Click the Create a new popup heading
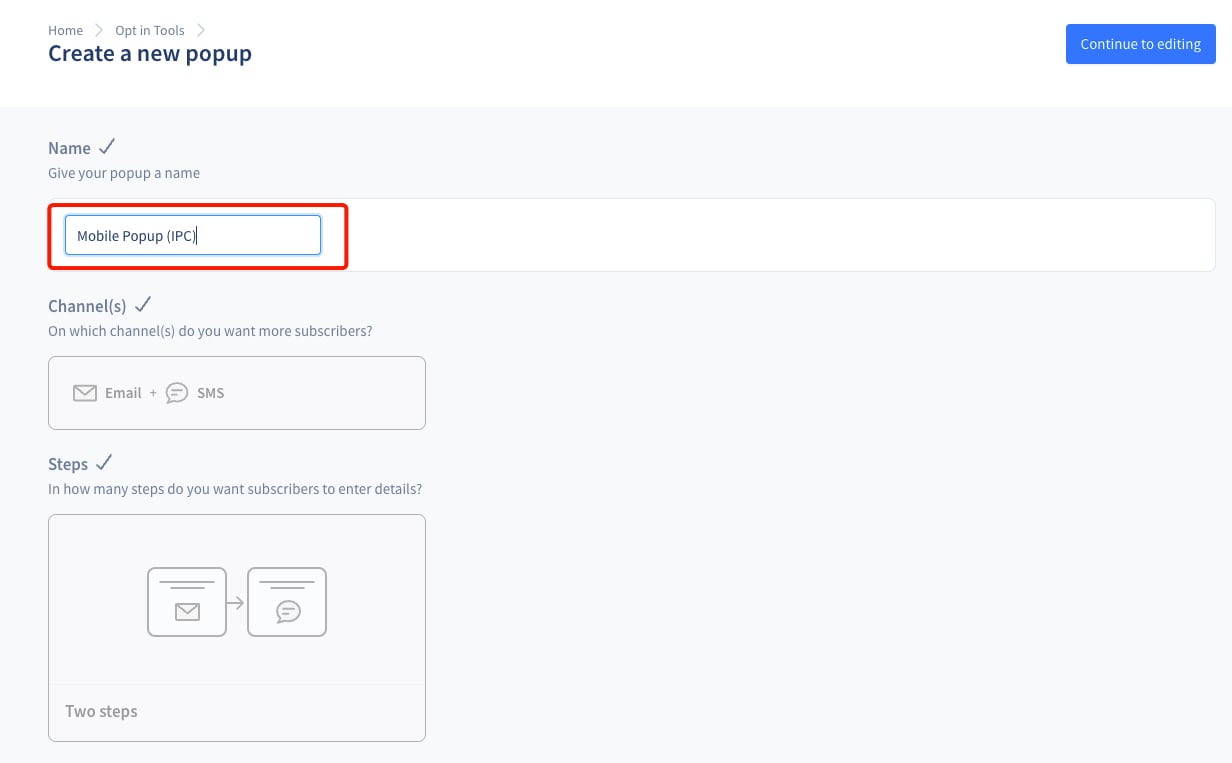1232x763 pixels. point(150,53)
